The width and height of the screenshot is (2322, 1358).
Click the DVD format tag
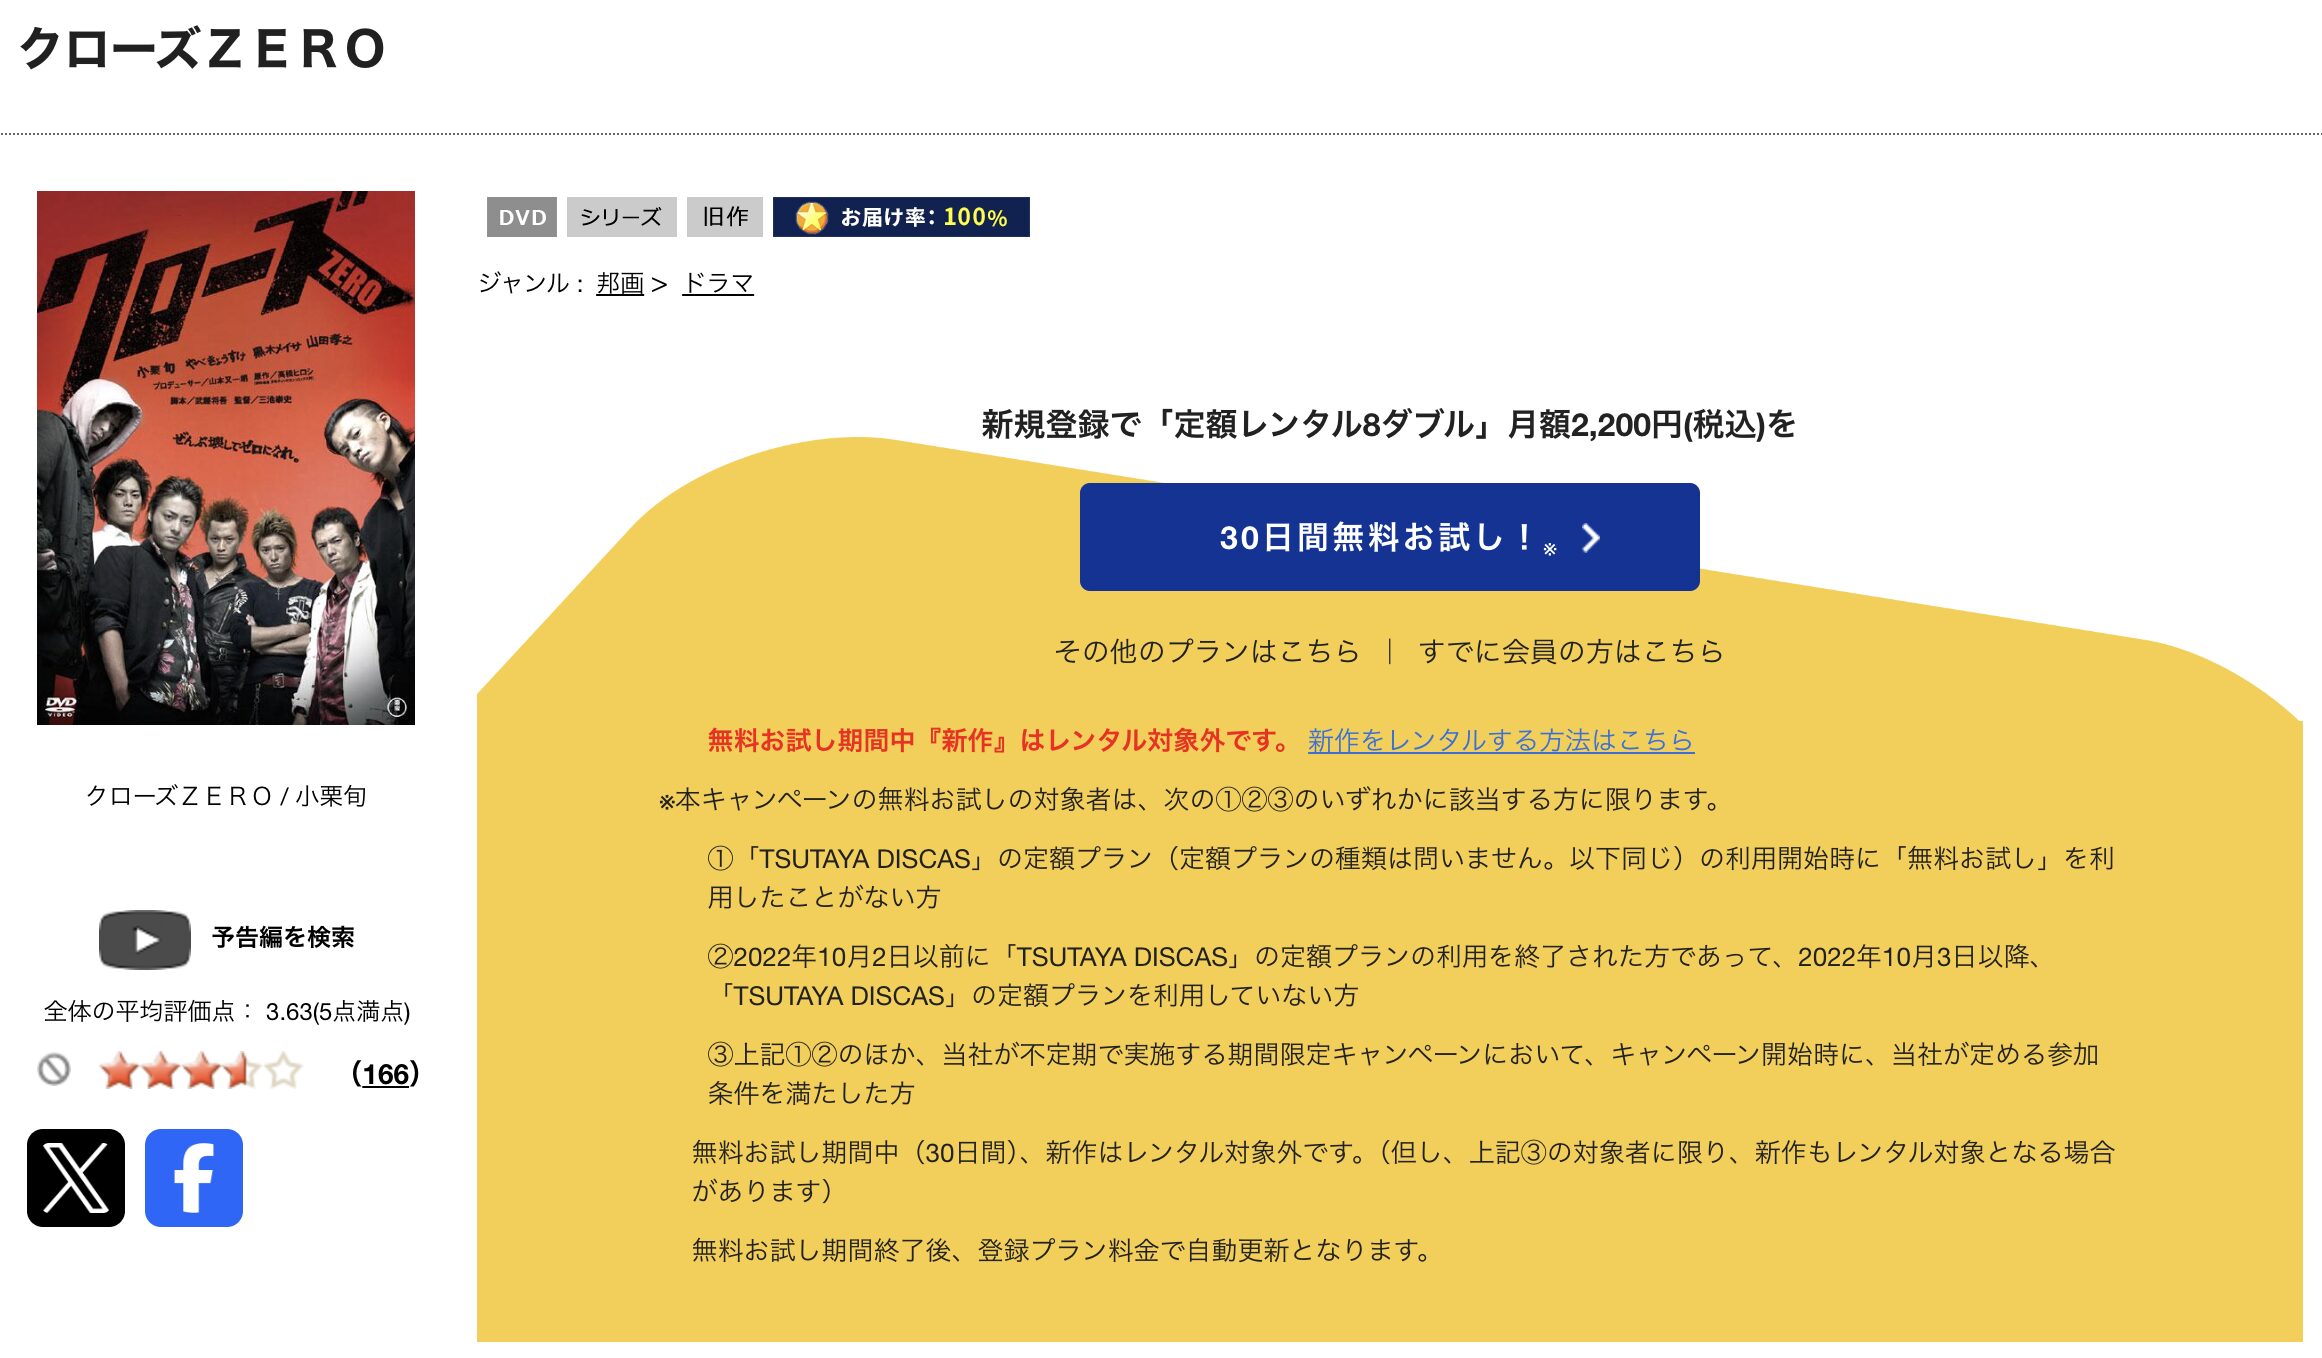pyautogui.click(x=522, y=217)
